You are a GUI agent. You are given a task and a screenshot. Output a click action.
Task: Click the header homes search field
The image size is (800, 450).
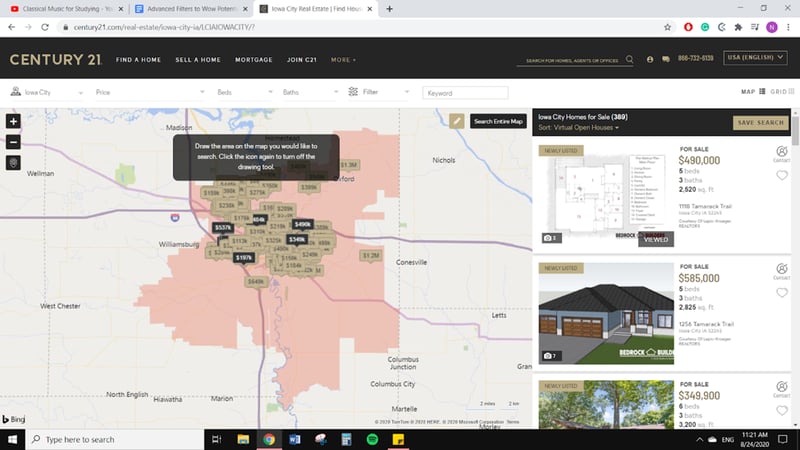click(572, 60)
